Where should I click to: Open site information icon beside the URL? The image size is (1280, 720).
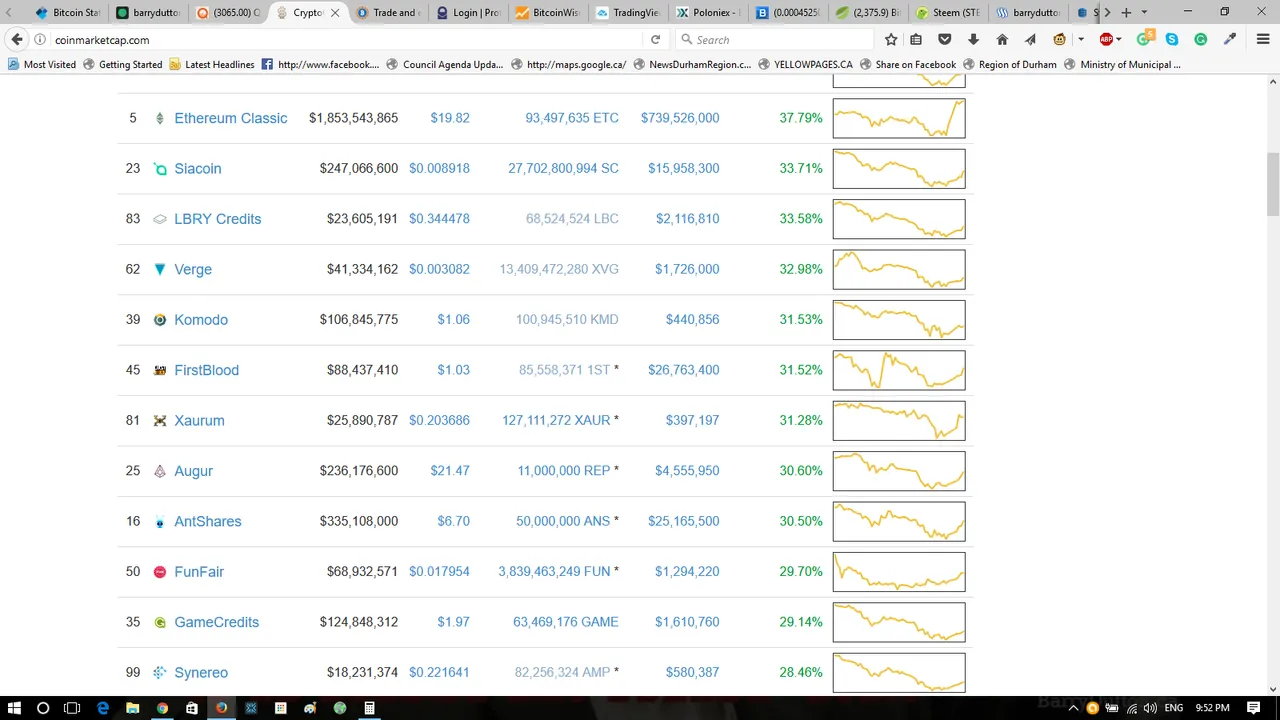(40, 40)
